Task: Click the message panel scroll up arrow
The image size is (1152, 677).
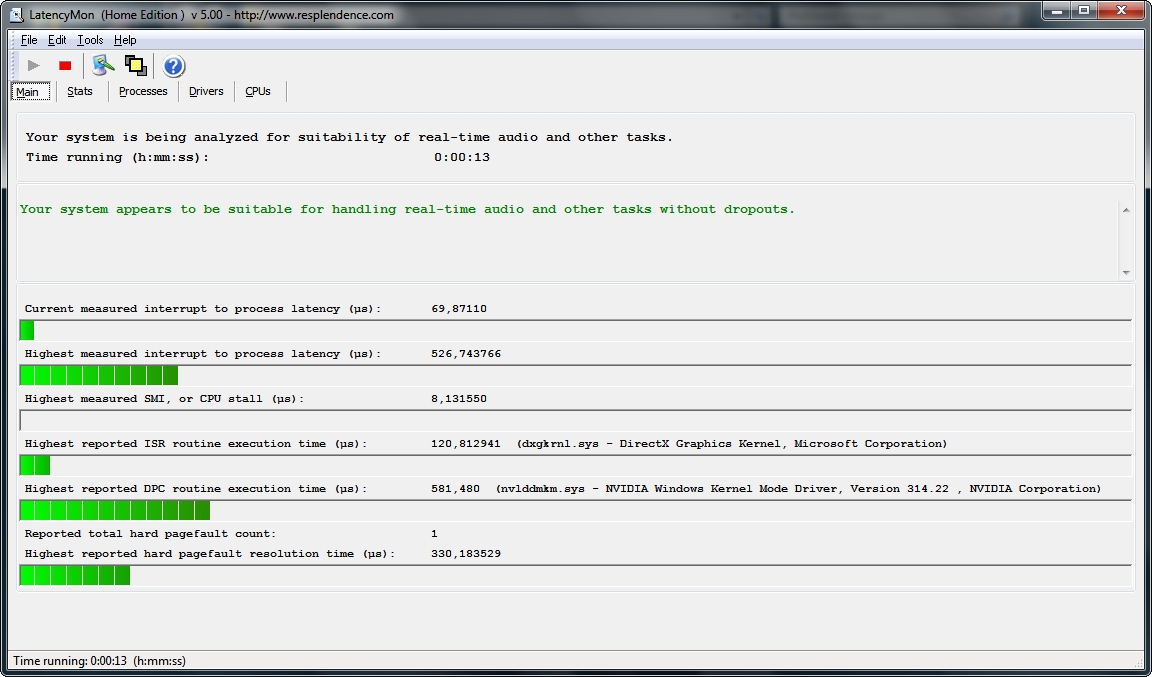Action: [x=1126, y=210]
